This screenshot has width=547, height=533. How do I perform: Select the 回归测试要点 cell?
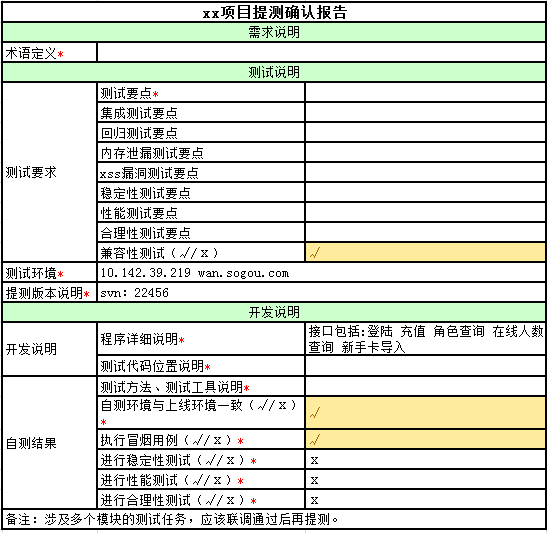201,132
